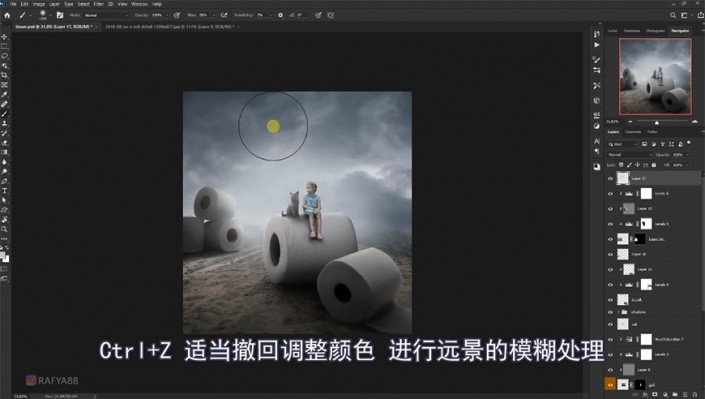Select the Move tool
705x399 pixels.
4,37
